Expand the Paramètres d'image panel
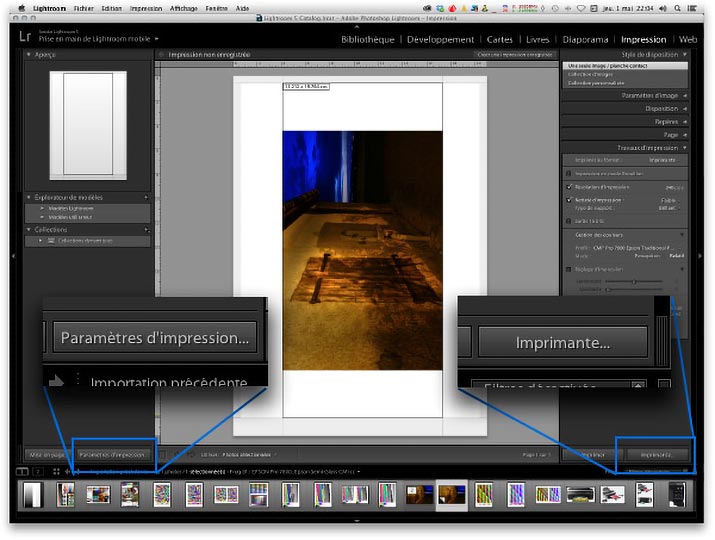 tap(684, 95)
